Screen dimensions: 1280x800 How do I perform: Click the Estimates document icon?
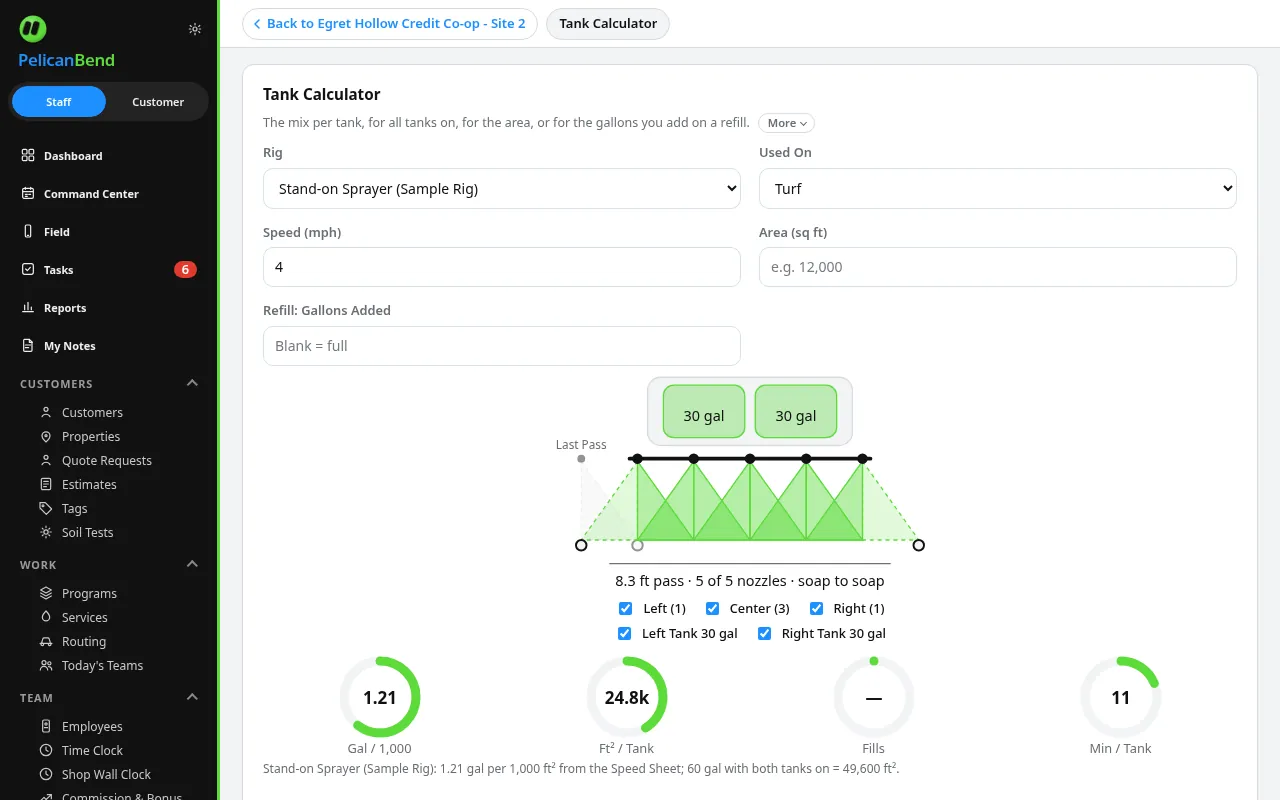coord(46,484)
